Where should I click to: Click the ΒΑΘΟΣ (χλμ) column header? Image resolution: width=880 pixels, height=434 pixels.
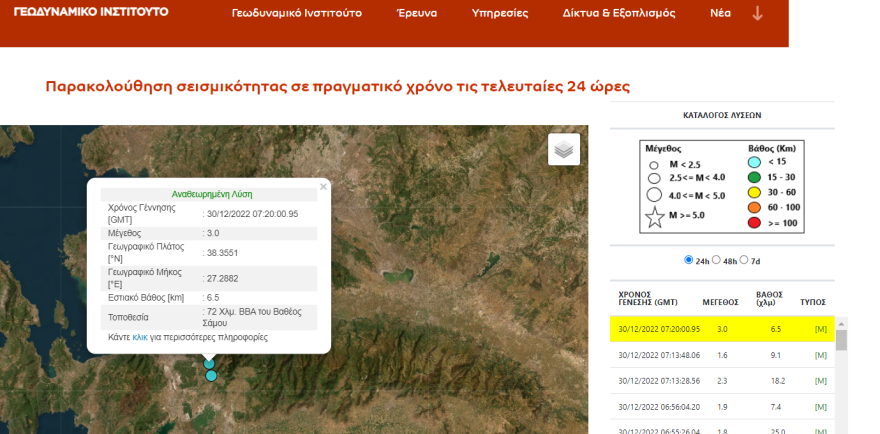(769, 298)
